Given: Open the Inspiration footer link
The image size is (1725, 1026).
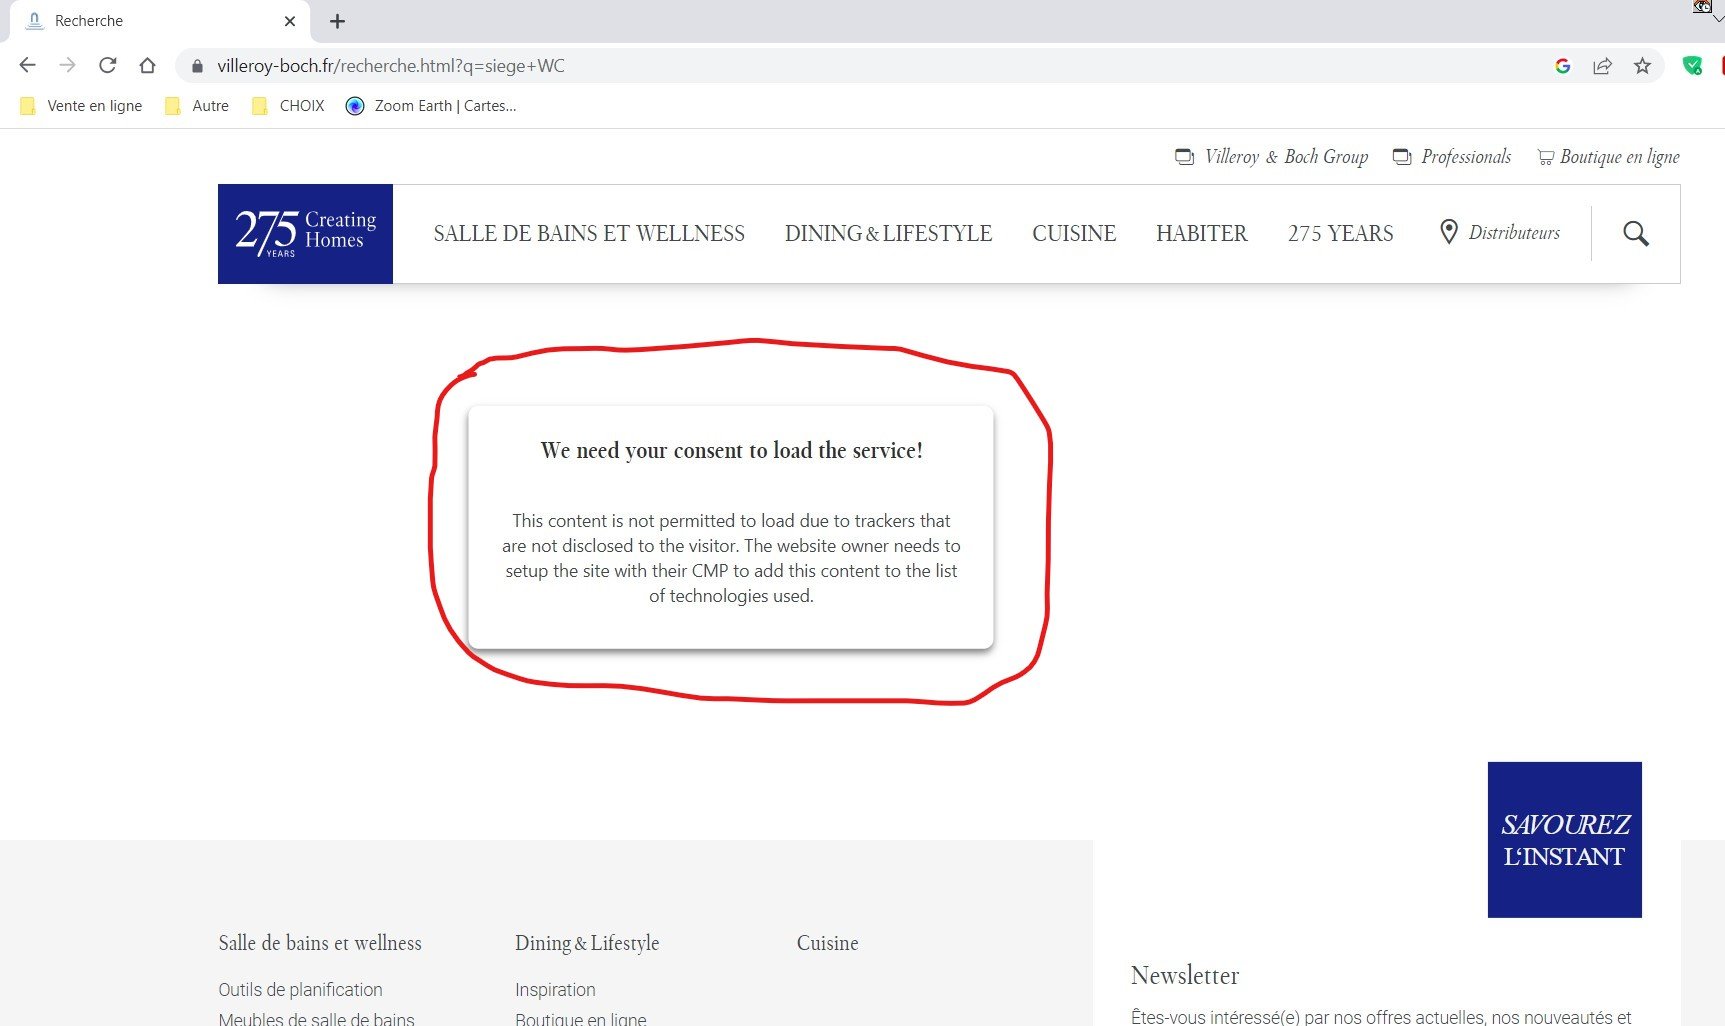Looking at the screenshot, I should (555, 989).
